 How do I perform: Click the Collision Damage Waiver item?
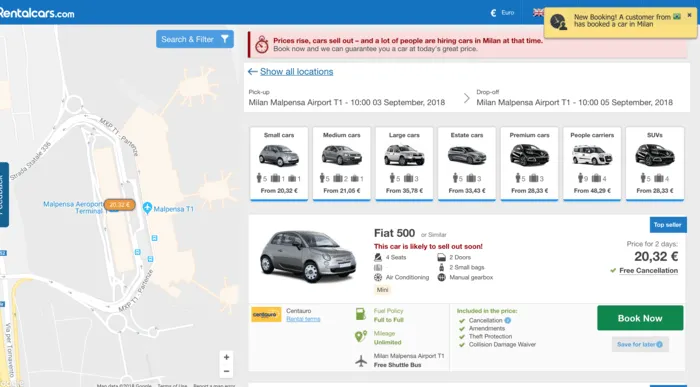click(502, 345)
